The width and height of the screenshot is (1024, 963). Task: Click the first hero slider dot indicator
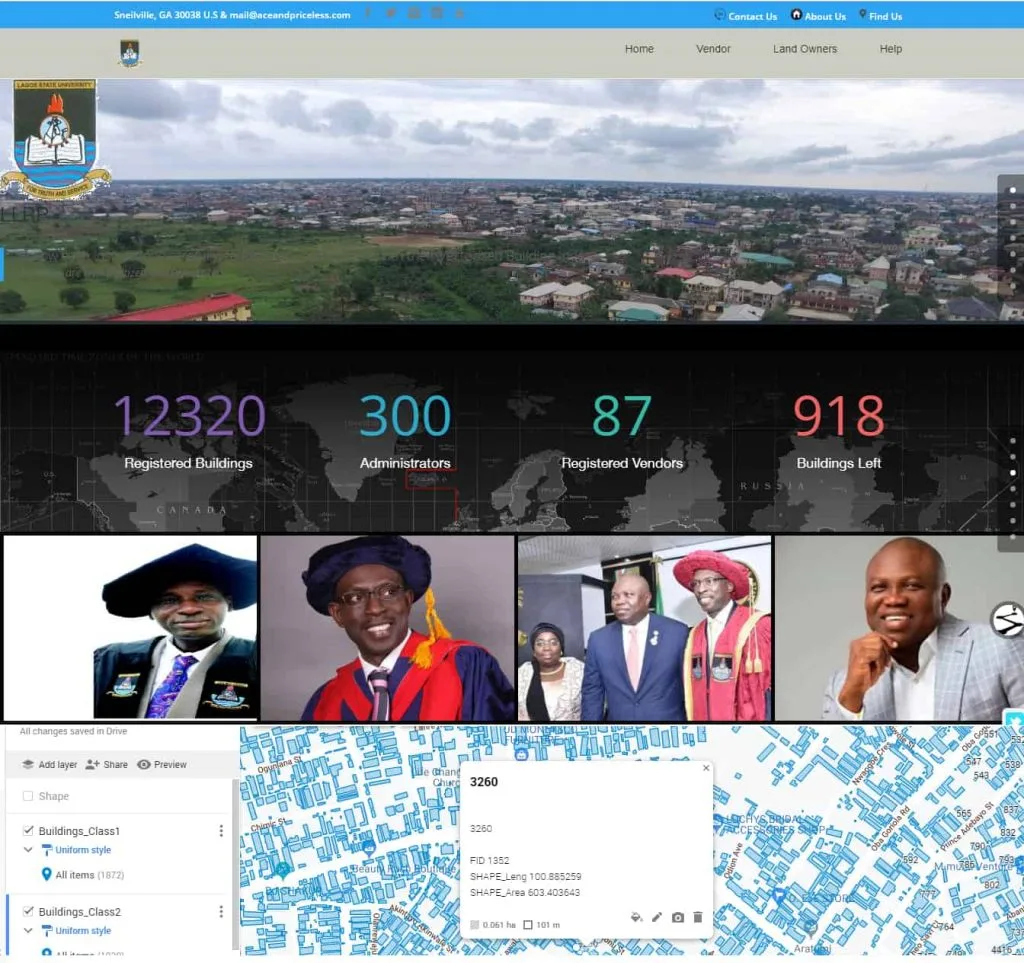pos(1013,190)
